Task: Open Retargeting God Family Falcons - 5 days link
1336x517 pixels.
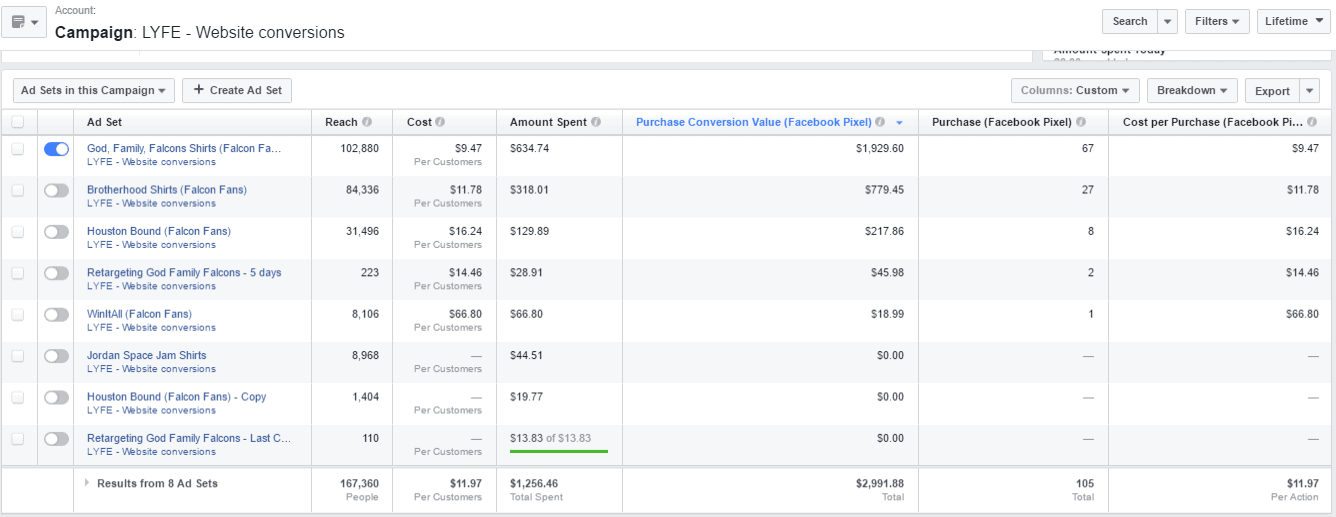Action: [x=184, y=272]
